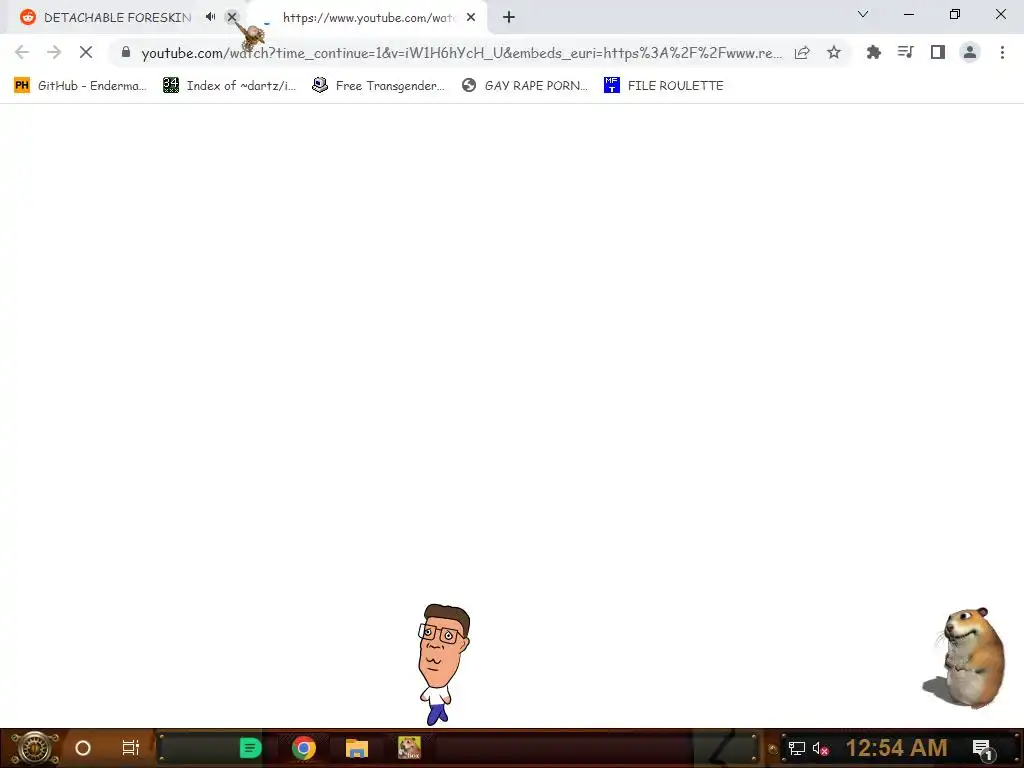Open the tab search chevron
This screenshot has width=1024, height=768.
tap(863, 14)
